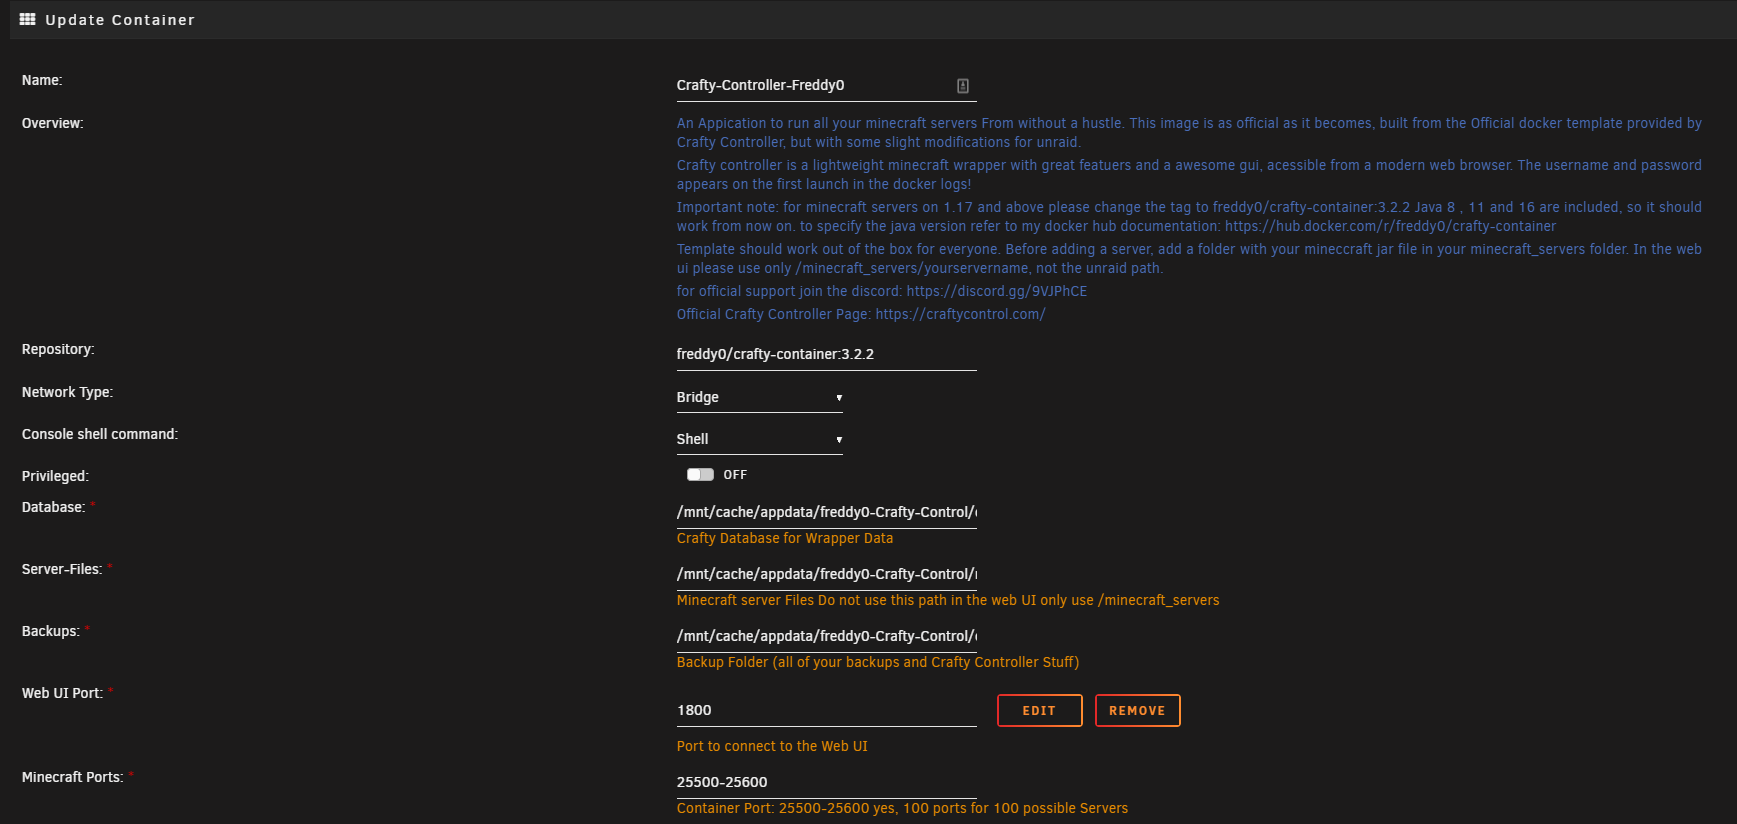Click the 'Minecraft server Files' description text
This screenshot has height=824, width=1737.
coord(948,600)
